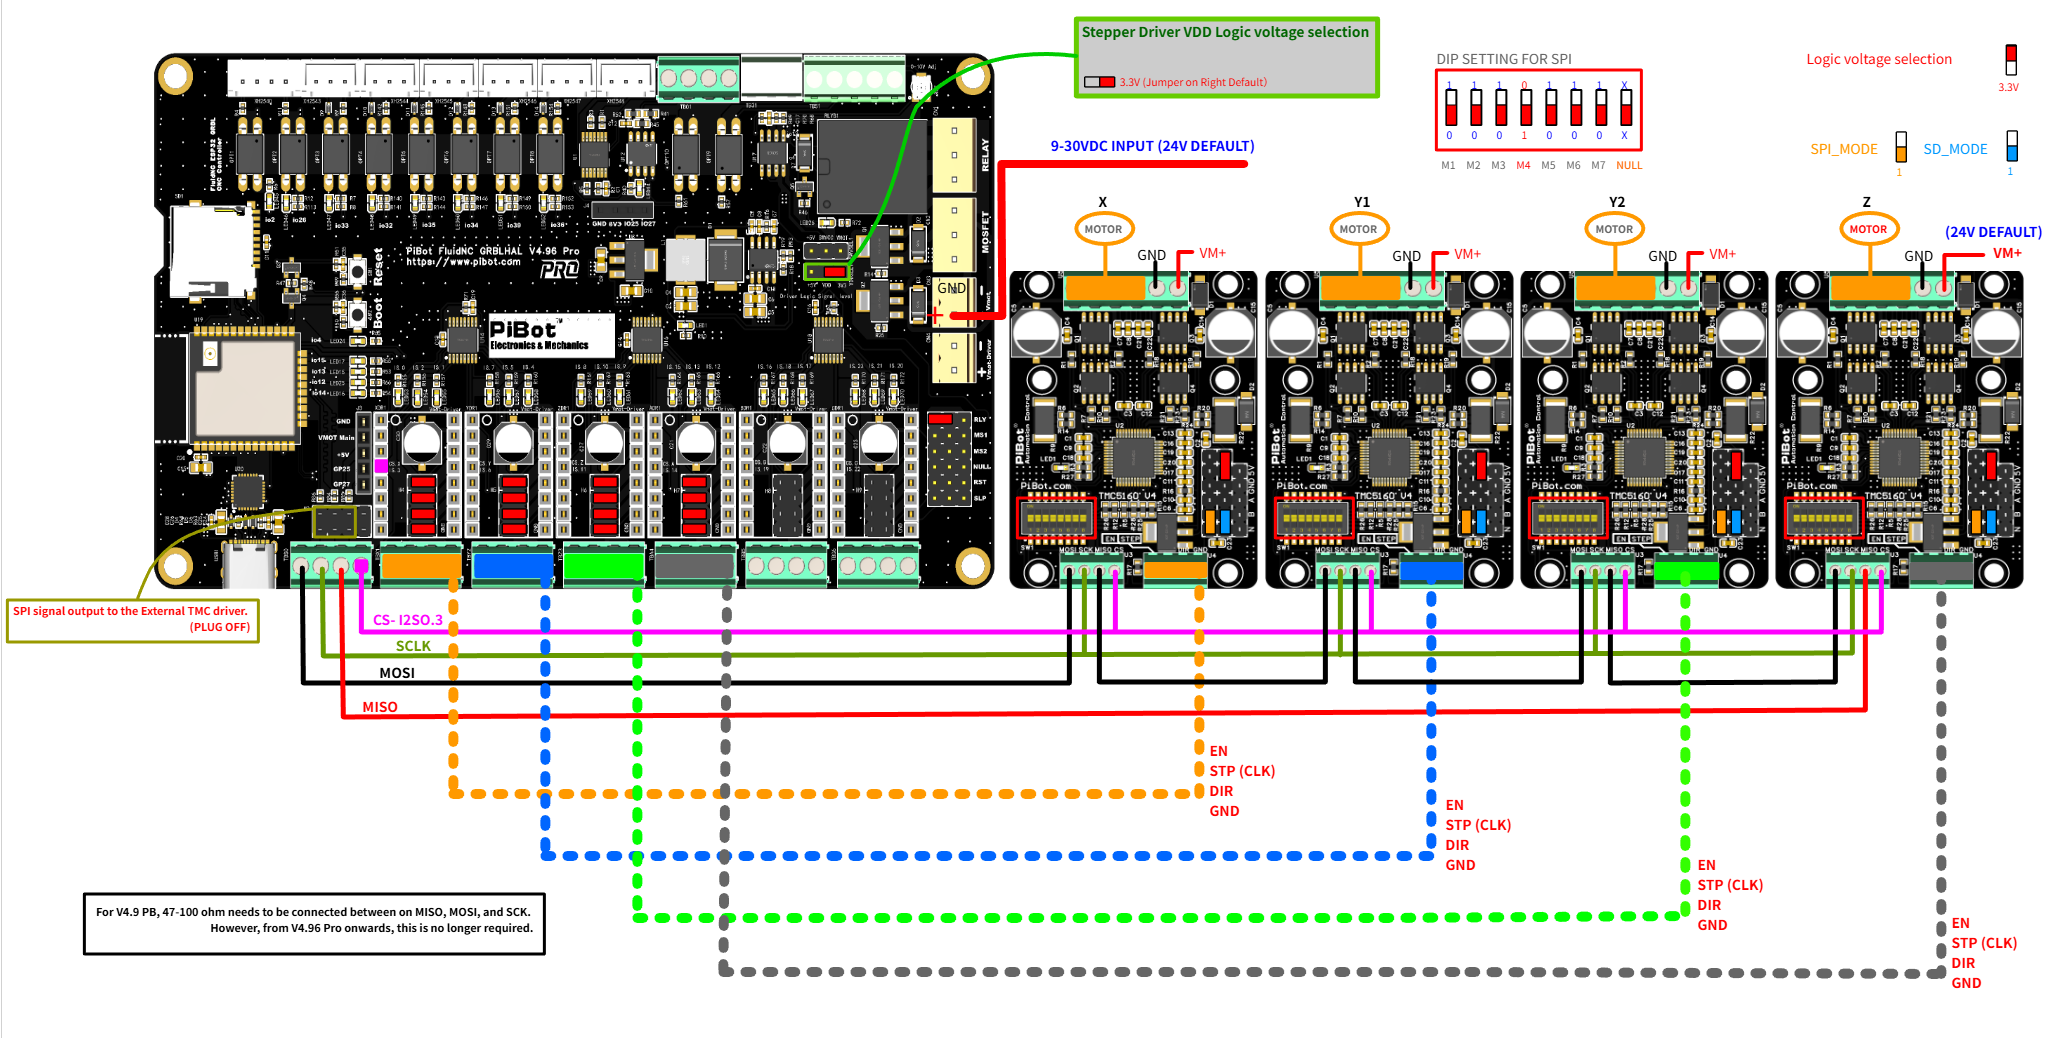Click the 'VM+' label on the X driver
The image size is (2050, 1038).
click(1212, 254)
